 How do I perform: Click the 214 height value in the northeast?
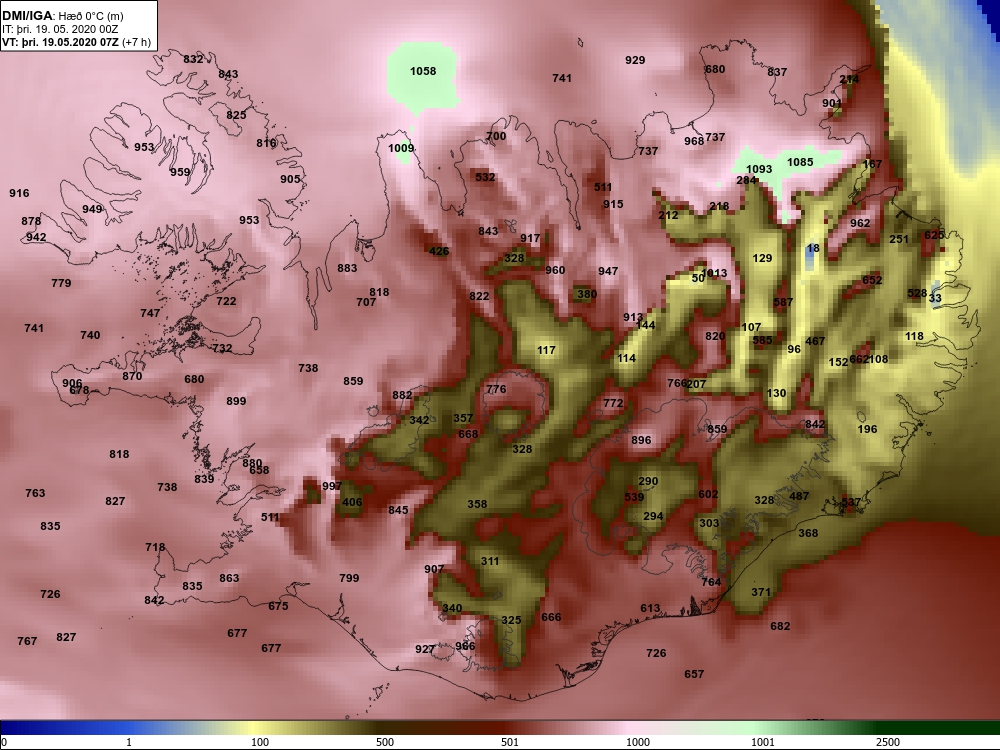click(x=849, y=80)
